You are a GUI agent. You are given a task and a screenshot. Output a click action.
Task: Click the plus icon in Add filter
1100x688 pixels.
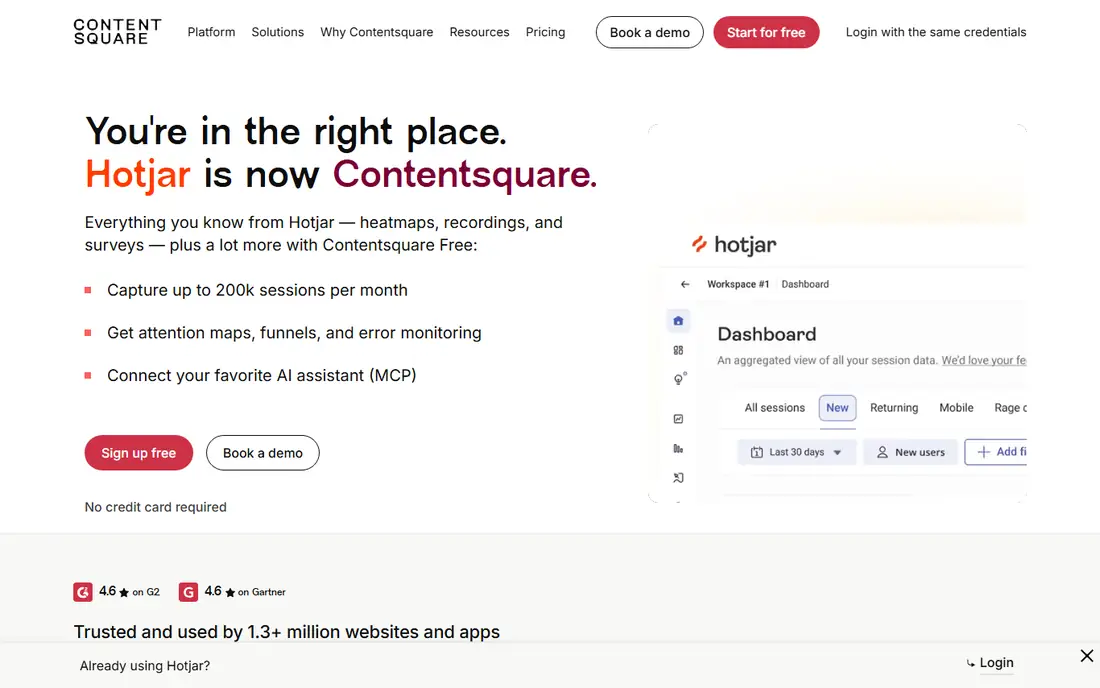click(x=984, y=452)
